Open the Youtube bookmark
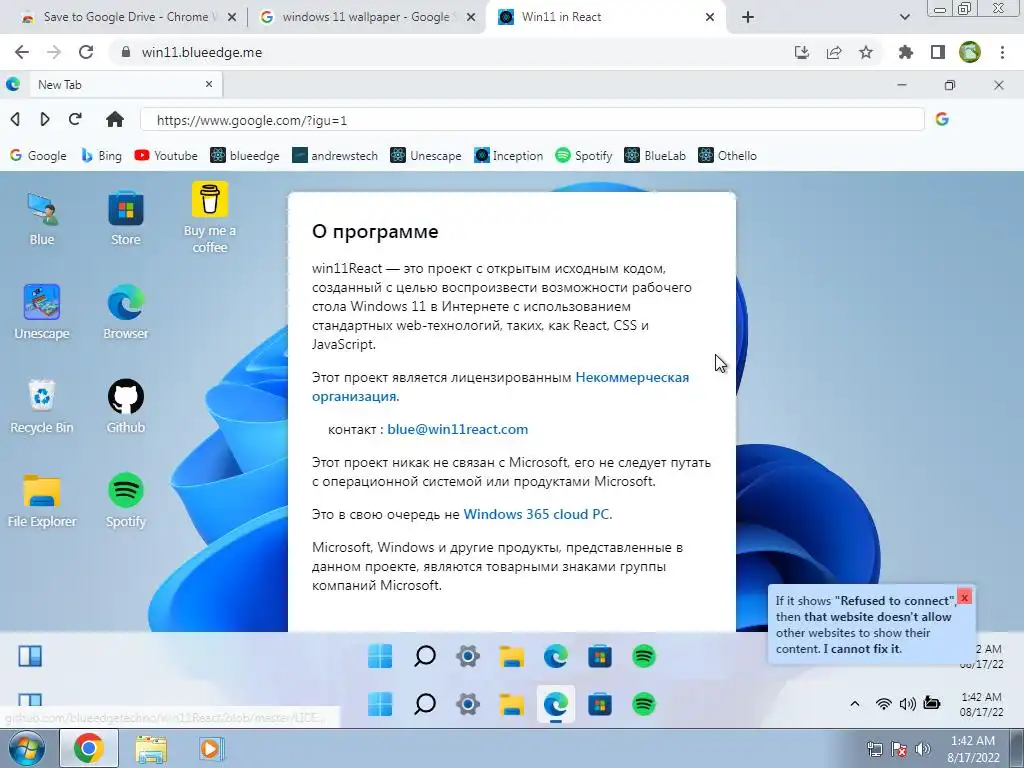Image resolution: width=1024 pixels, height=768 pixels. coord(166,155)
